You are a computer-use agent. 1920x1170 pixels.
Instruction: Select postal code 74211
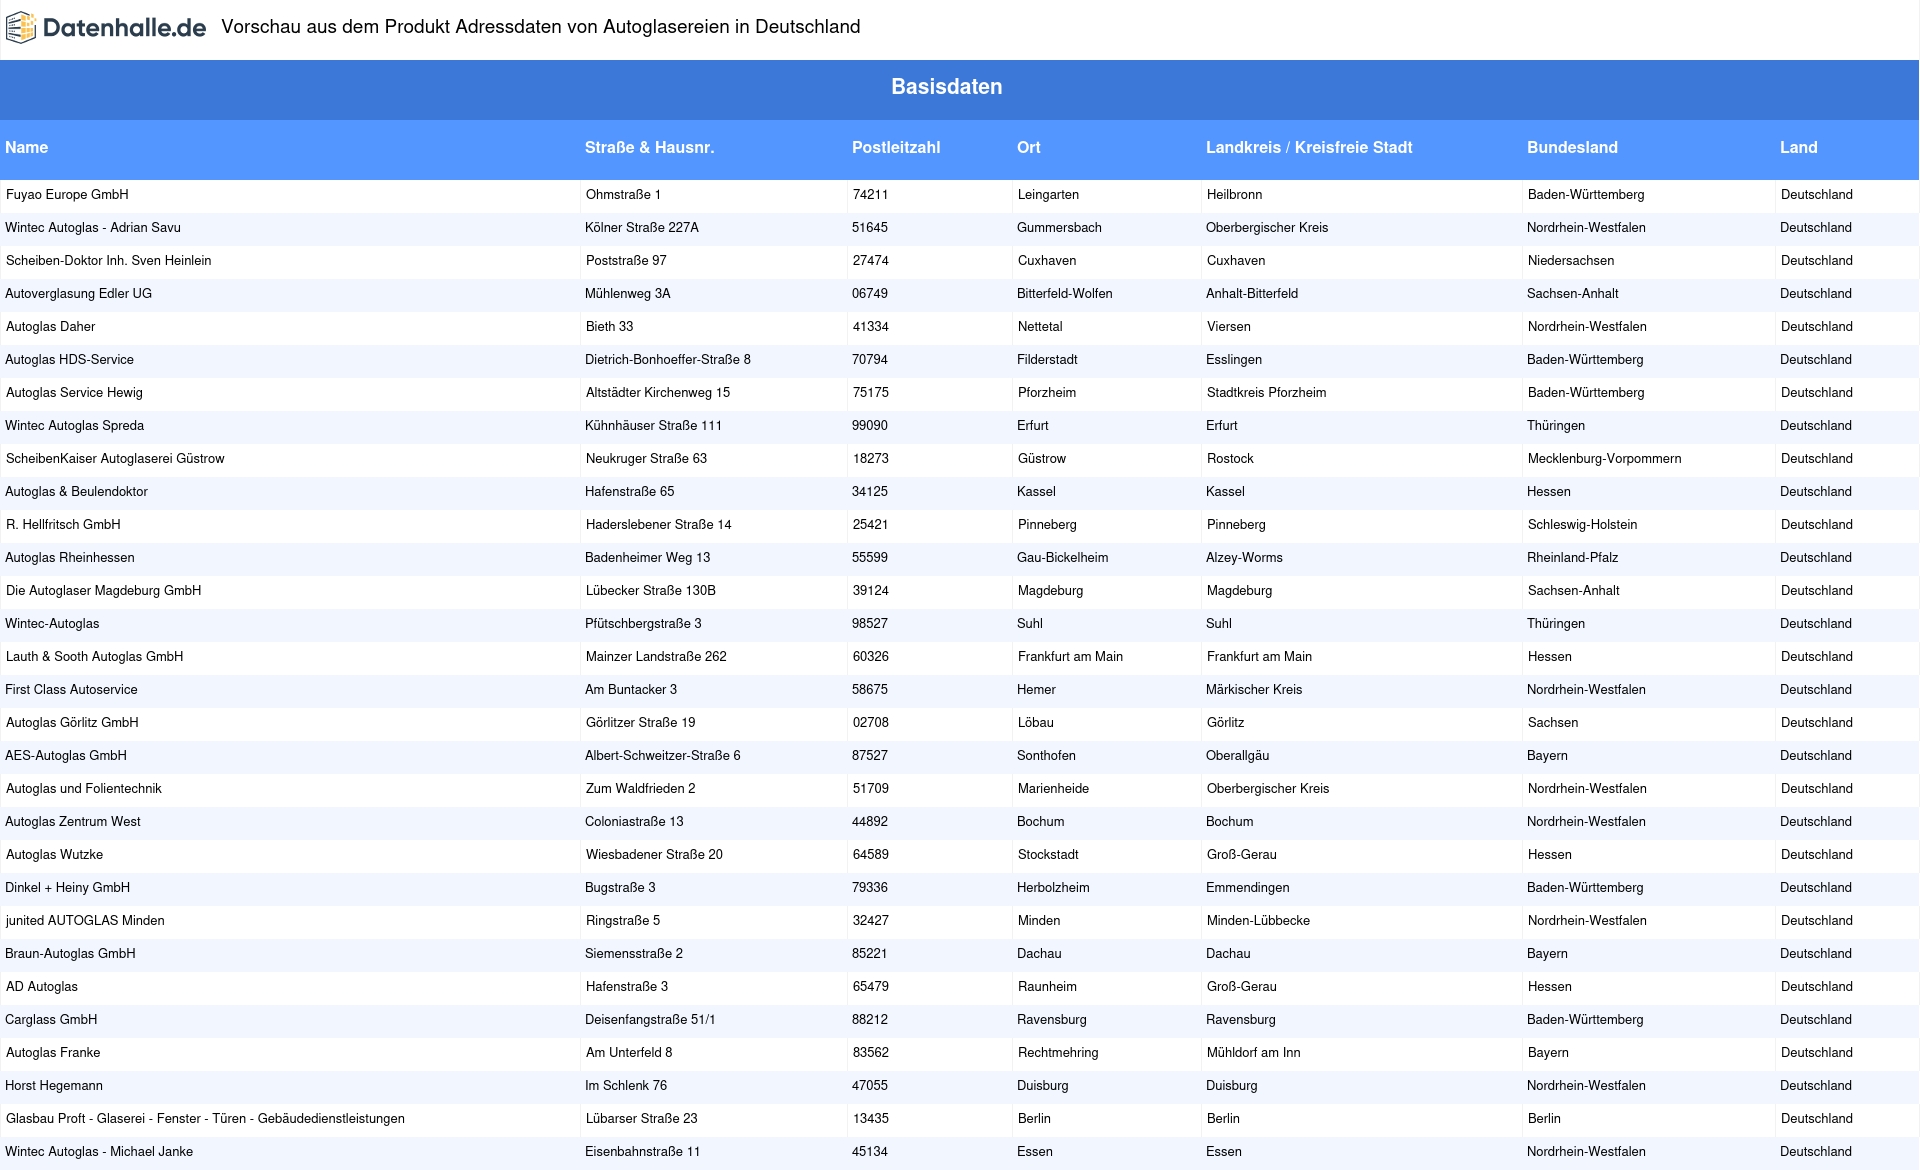click(x=870, y=195)
